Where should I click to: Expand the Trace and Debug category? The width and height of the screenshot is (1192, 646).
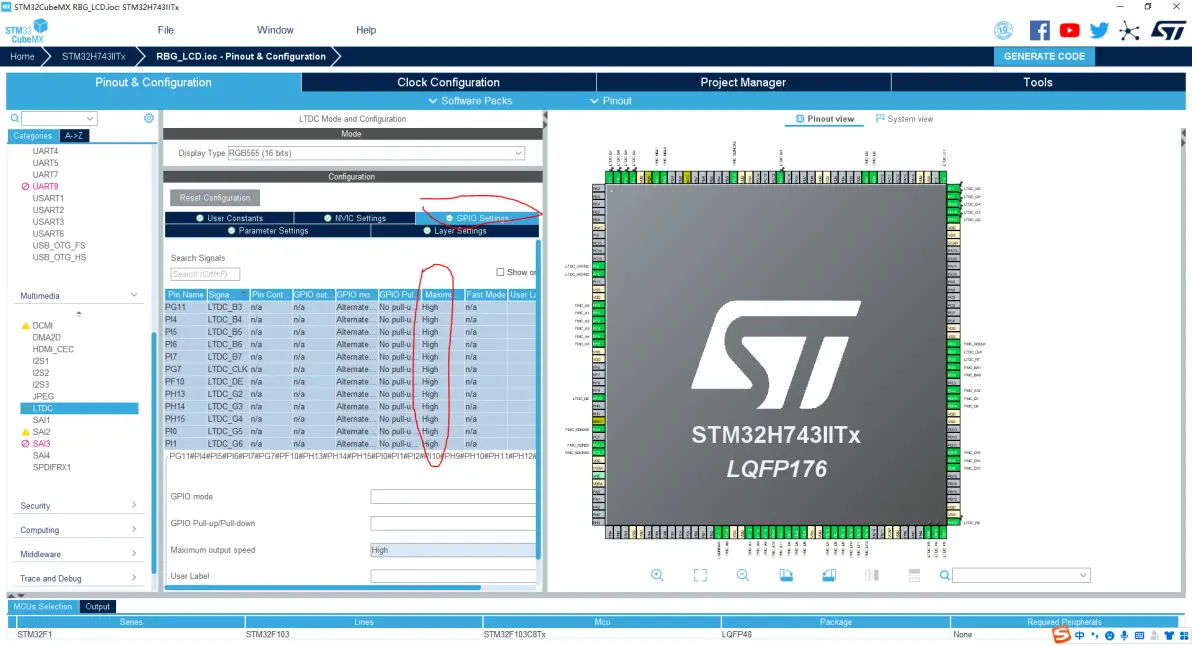pyautogui.click(x=134, y=578)
